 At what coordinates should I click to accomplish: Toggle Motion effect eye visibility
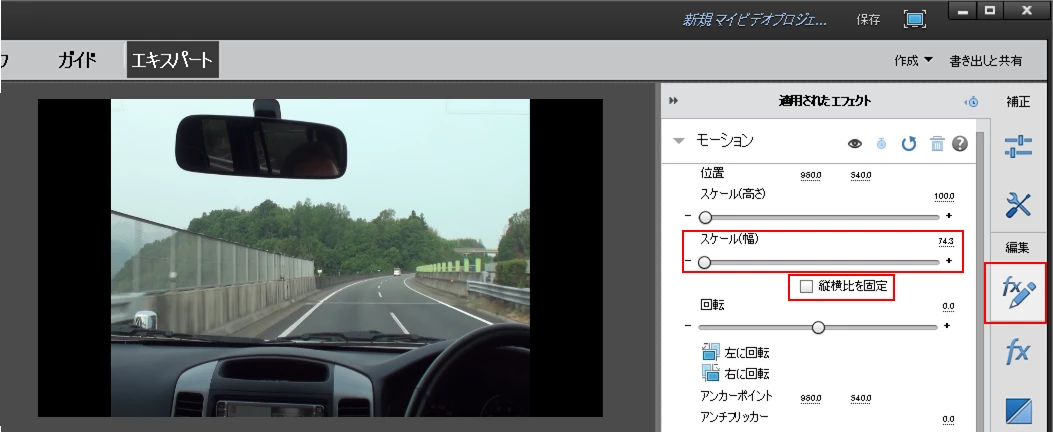tap(855, 143)
